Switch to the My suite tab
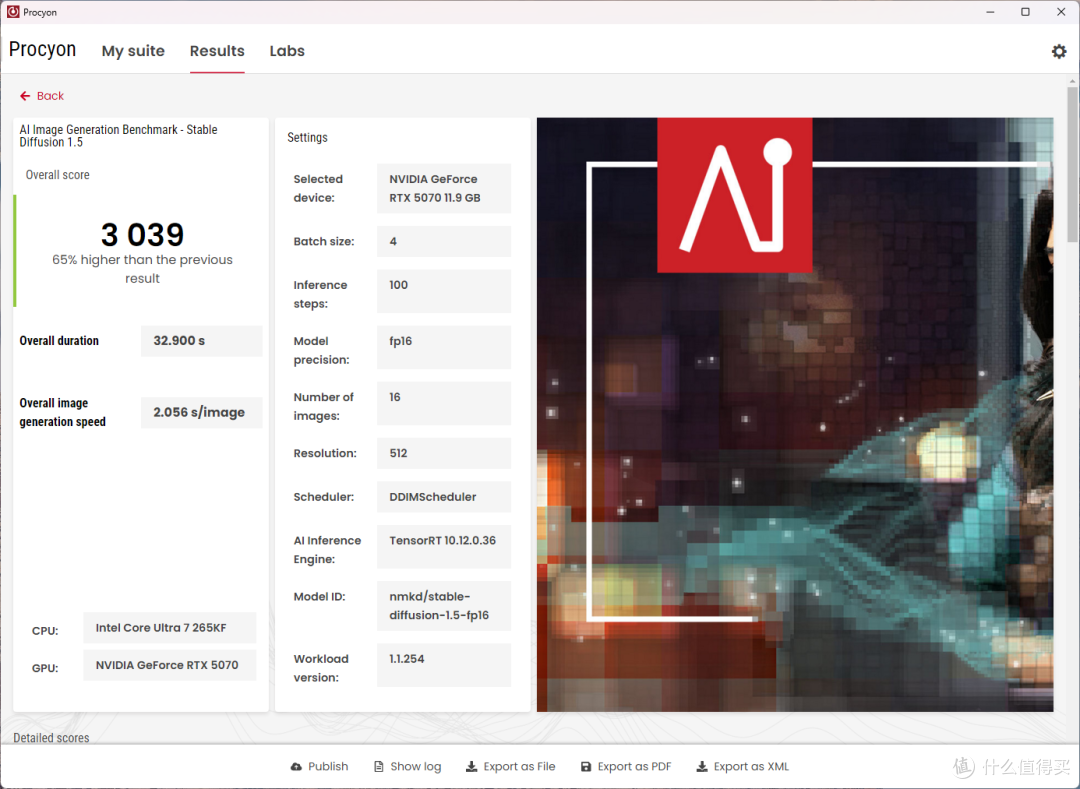Image resolution: width=1080 pixels, height=789 pixels. tap(133, 51)
